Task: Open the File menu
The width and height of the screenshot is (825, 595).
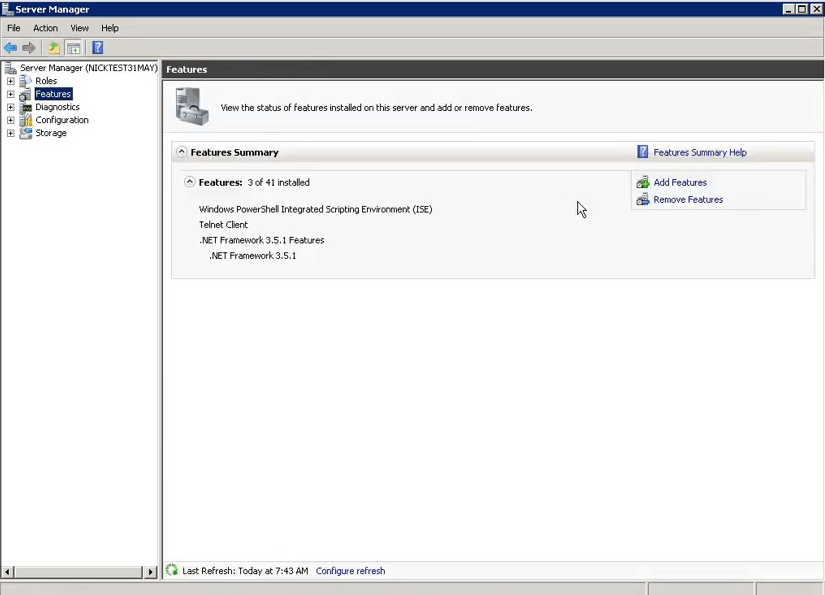Action: [x=14, y=28]
